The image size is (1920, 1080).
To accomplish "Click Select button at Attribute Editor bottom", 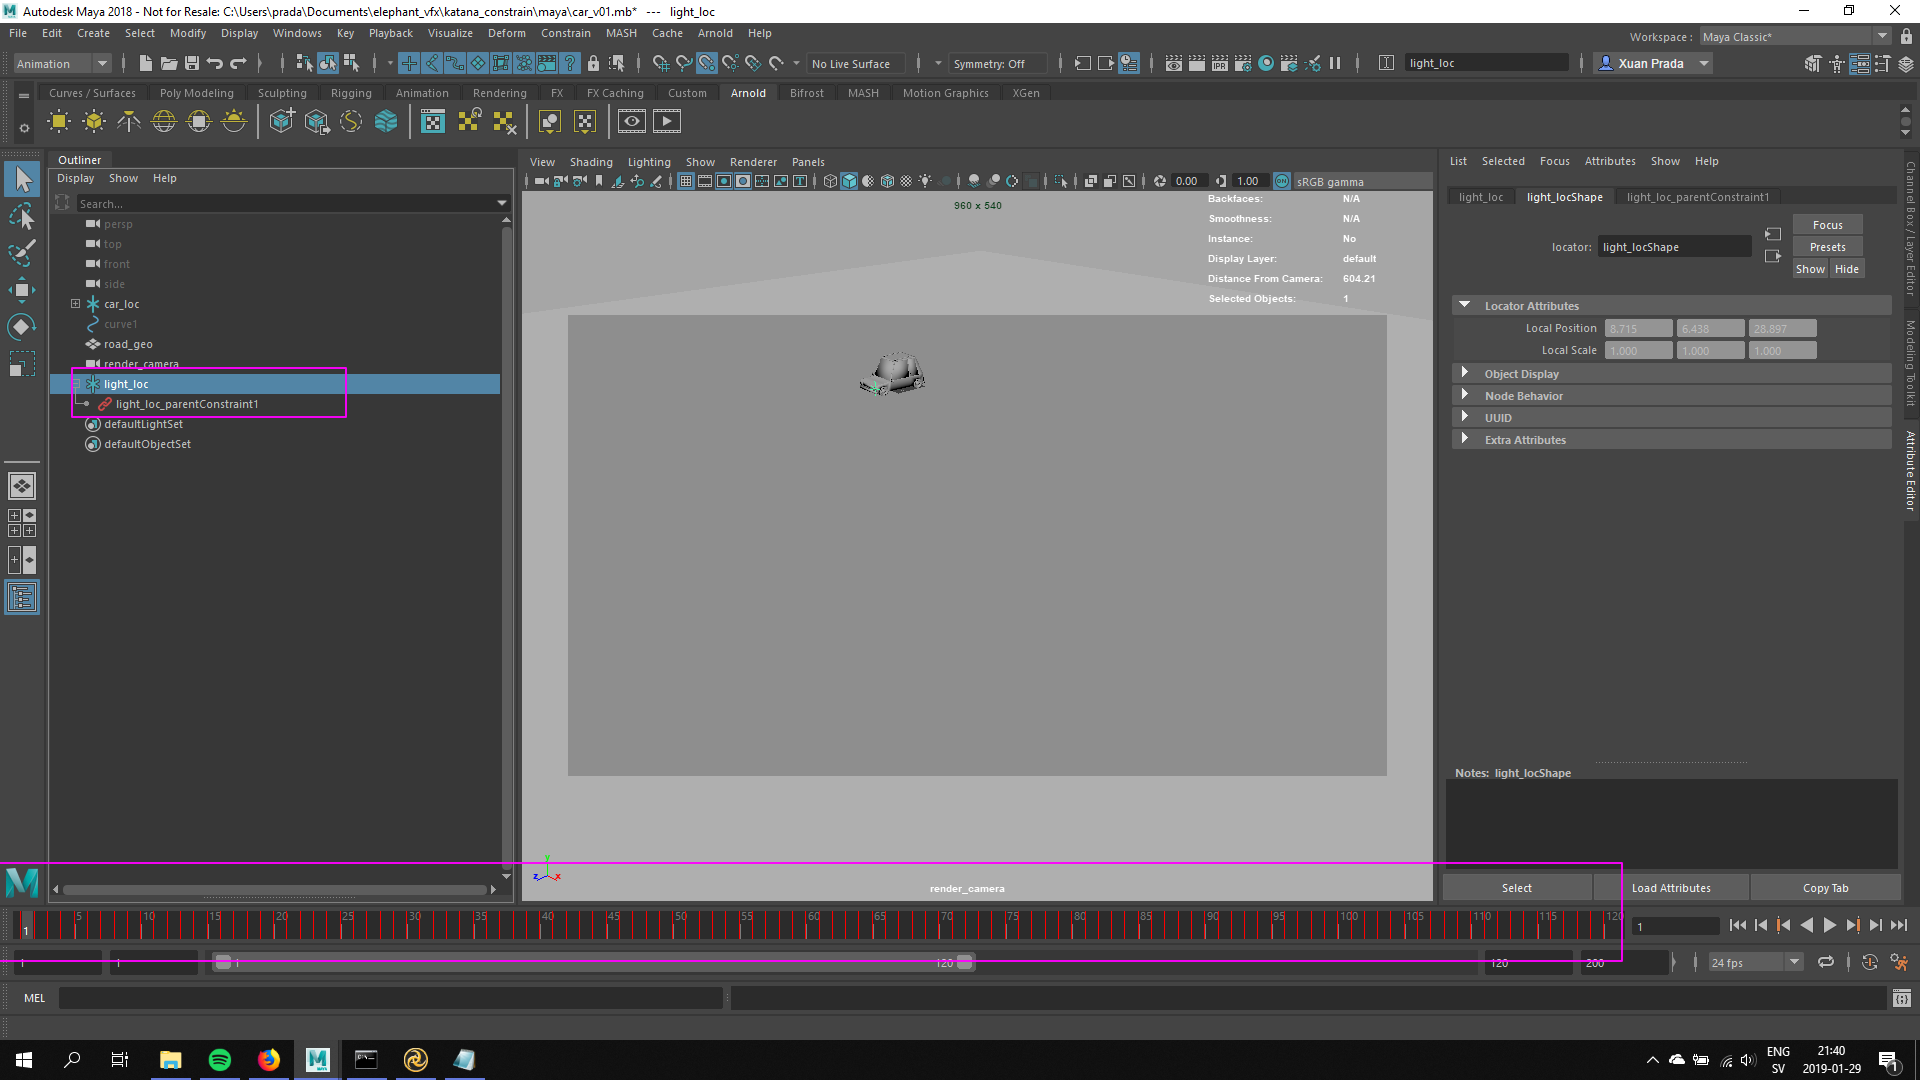I will click(x=1517, y=888).
